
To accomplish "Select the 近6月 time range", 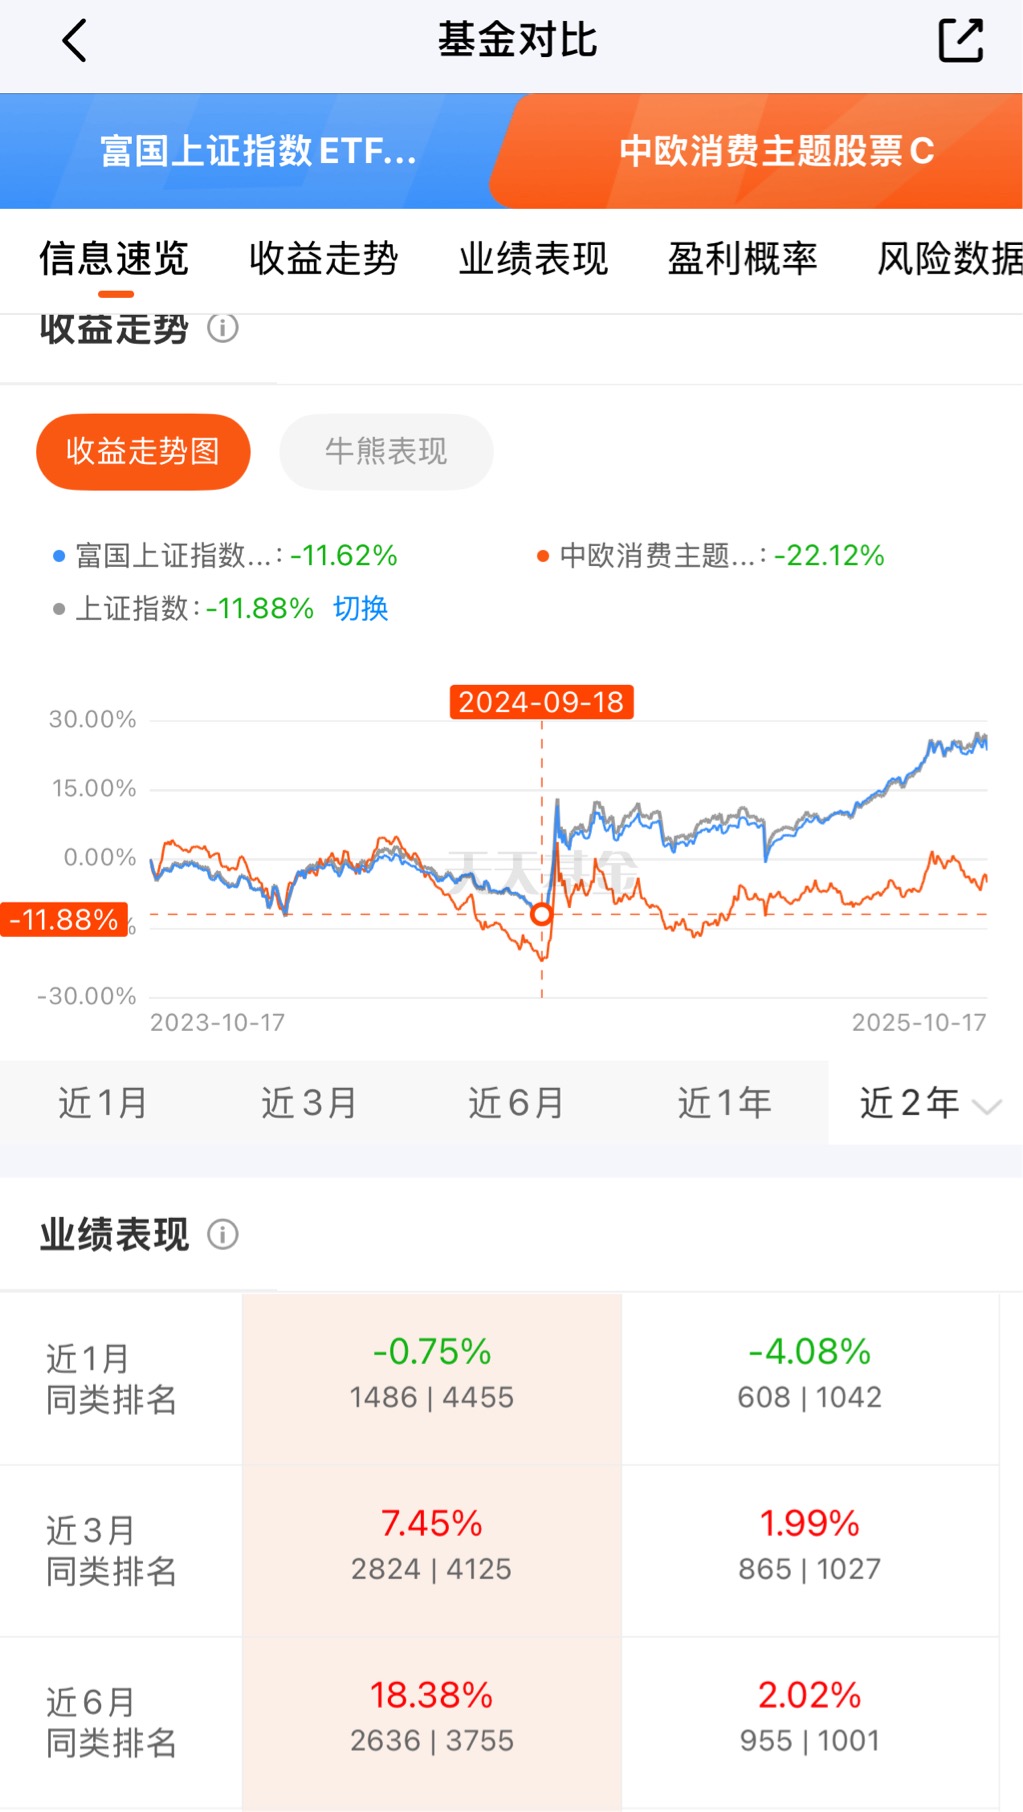I will [x=517, y=1103].
